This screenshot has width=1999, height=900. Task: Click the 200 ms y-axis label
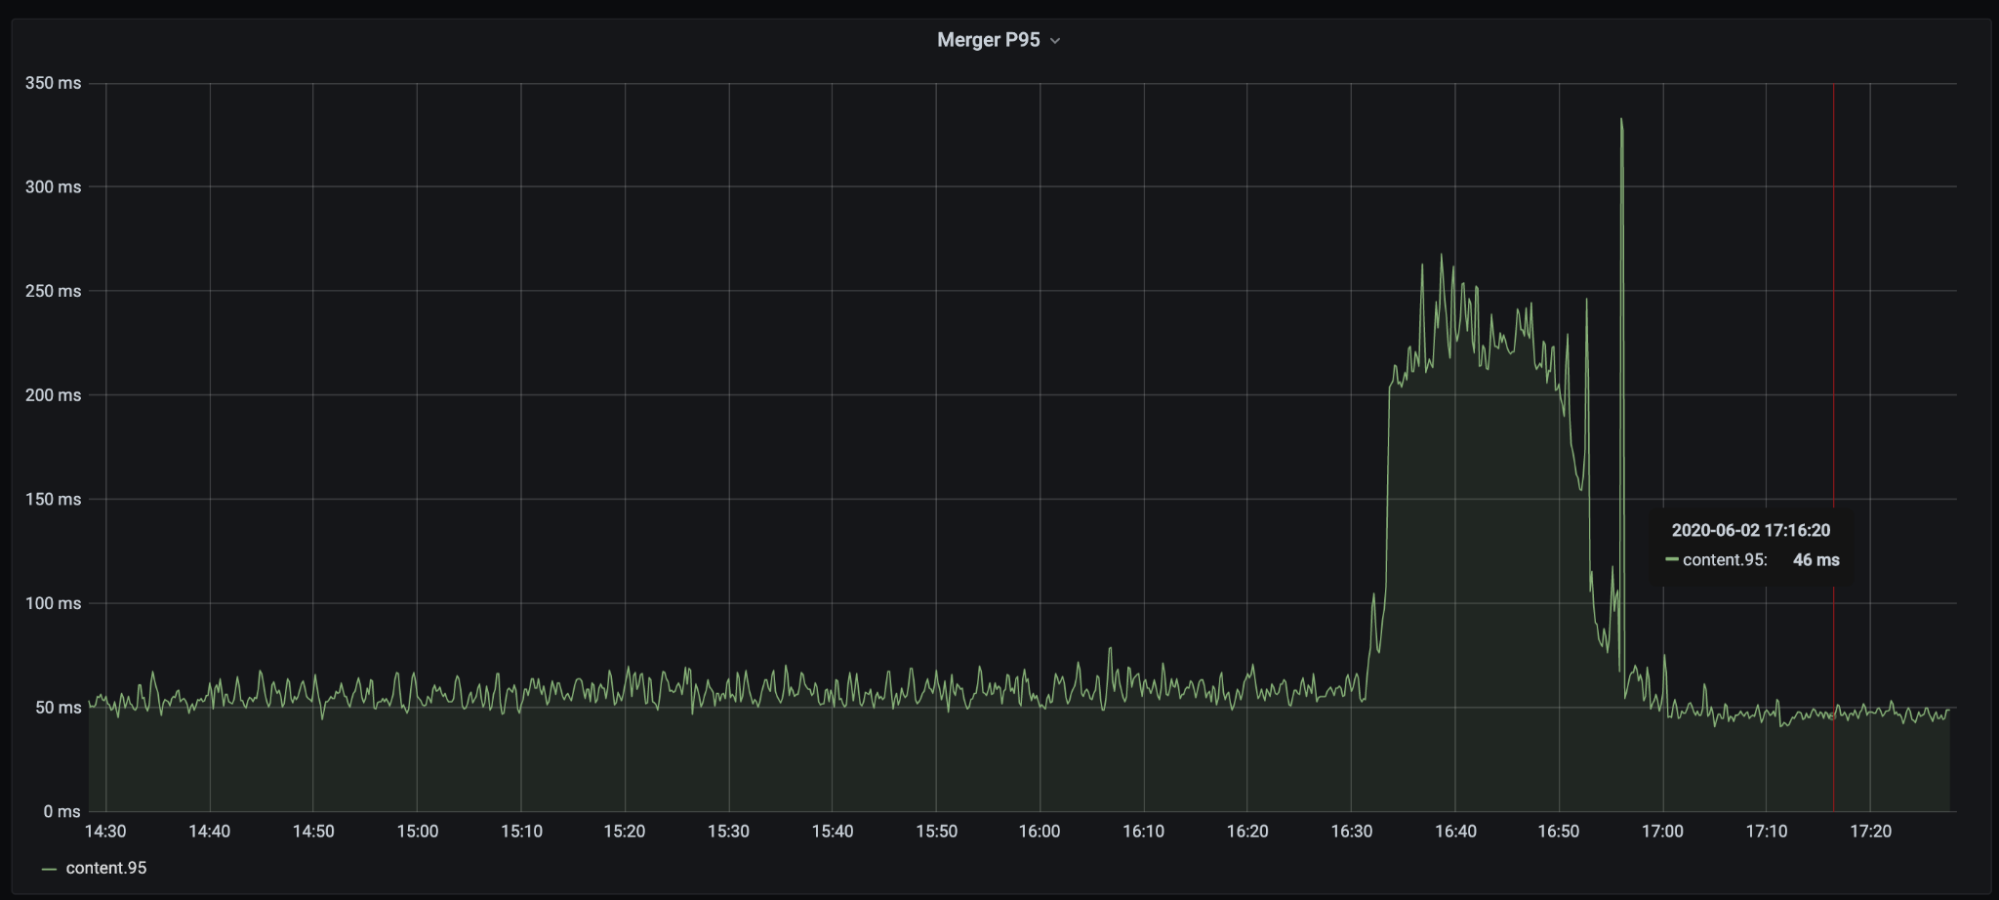[x=53, y=395]
